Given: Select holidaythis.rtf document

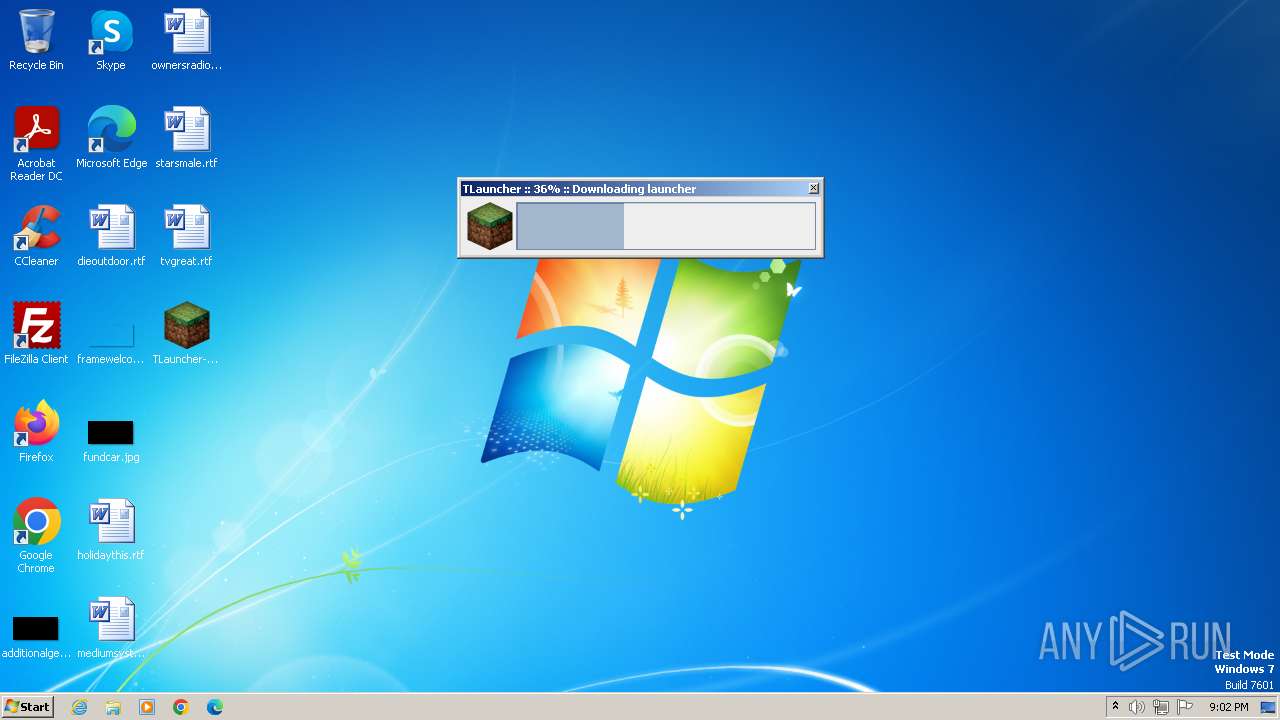Looking at the screenshot, I should (x=111, y=530).
